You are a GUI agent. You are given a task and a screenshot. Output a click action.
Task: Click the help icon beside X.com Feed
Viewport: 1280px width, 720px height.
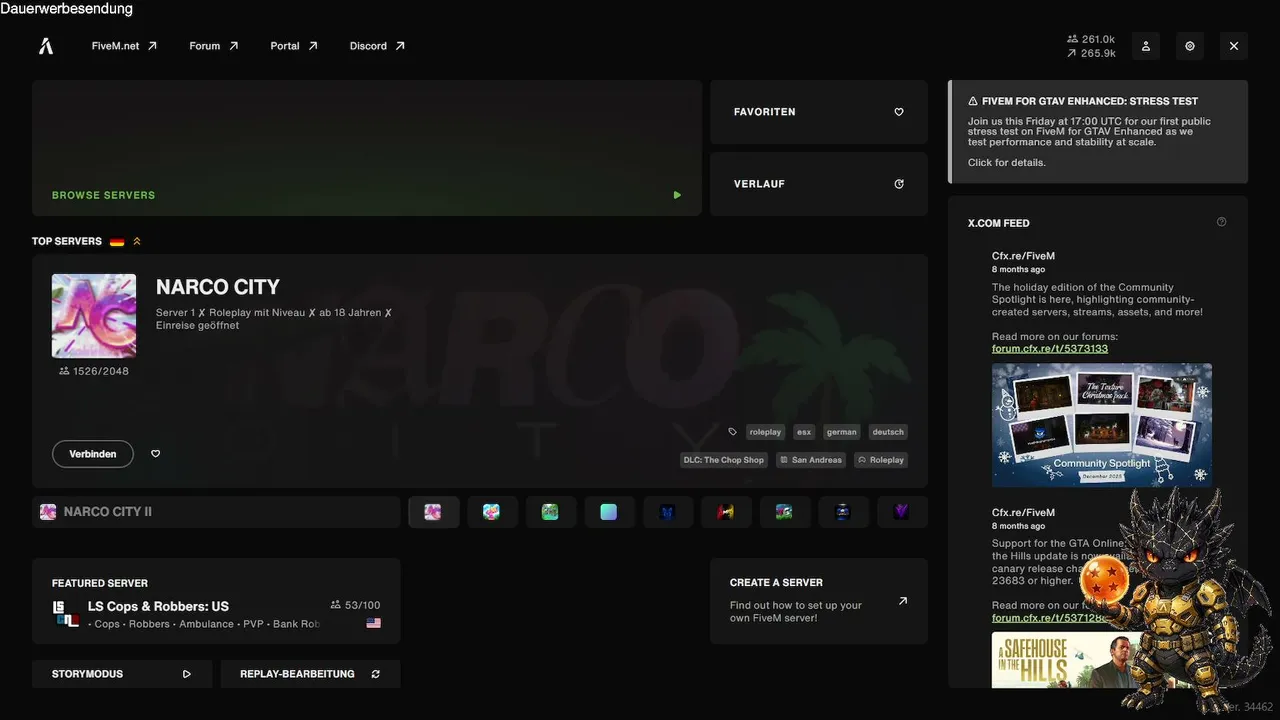coord(1221,222)
